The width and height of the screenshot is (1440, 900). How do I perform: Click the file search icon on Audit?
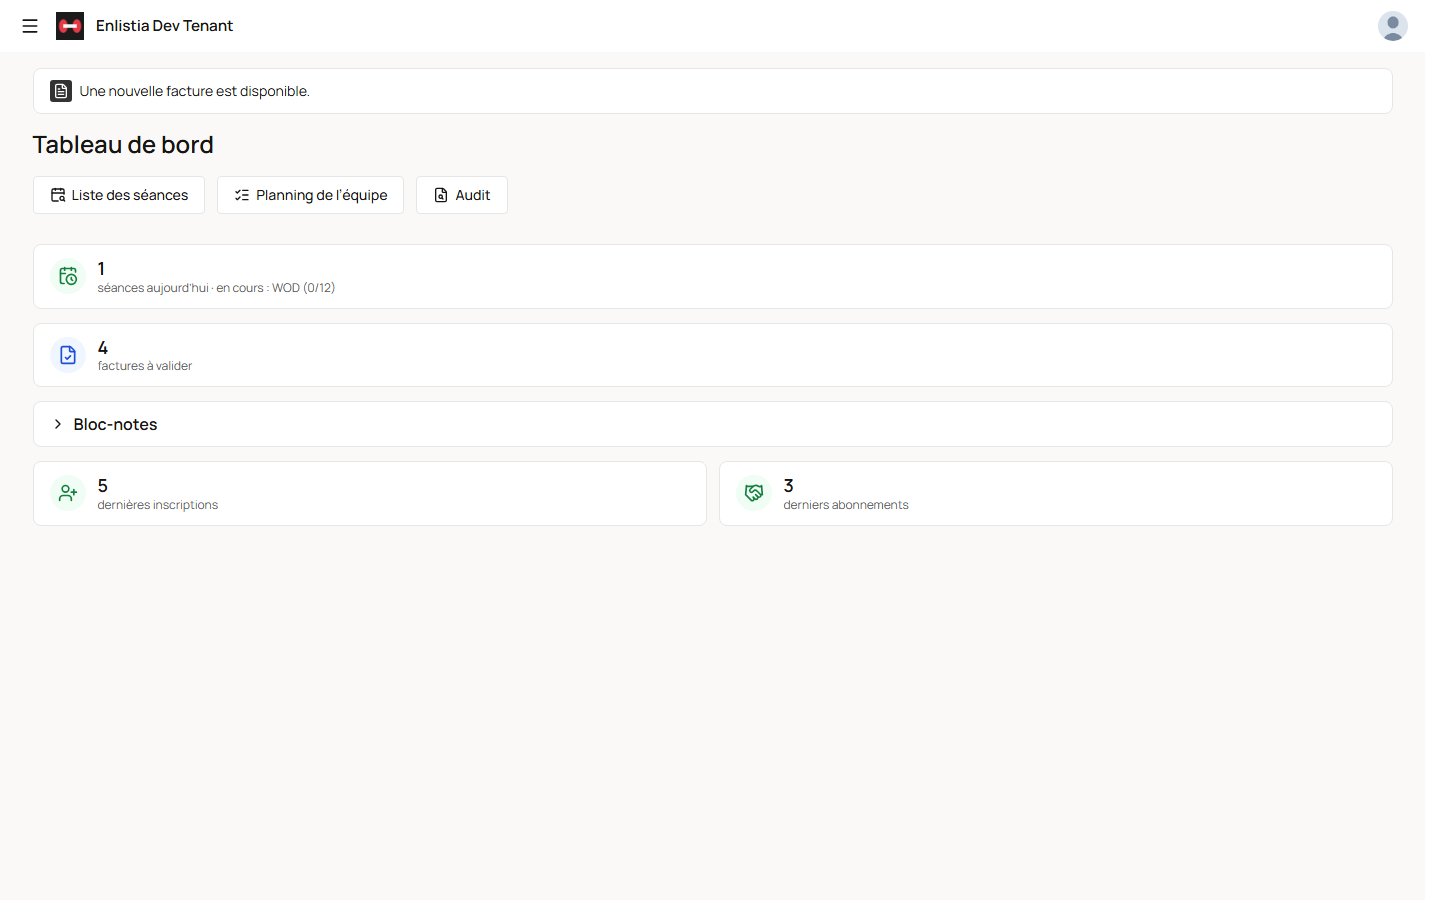pos(441,195)
